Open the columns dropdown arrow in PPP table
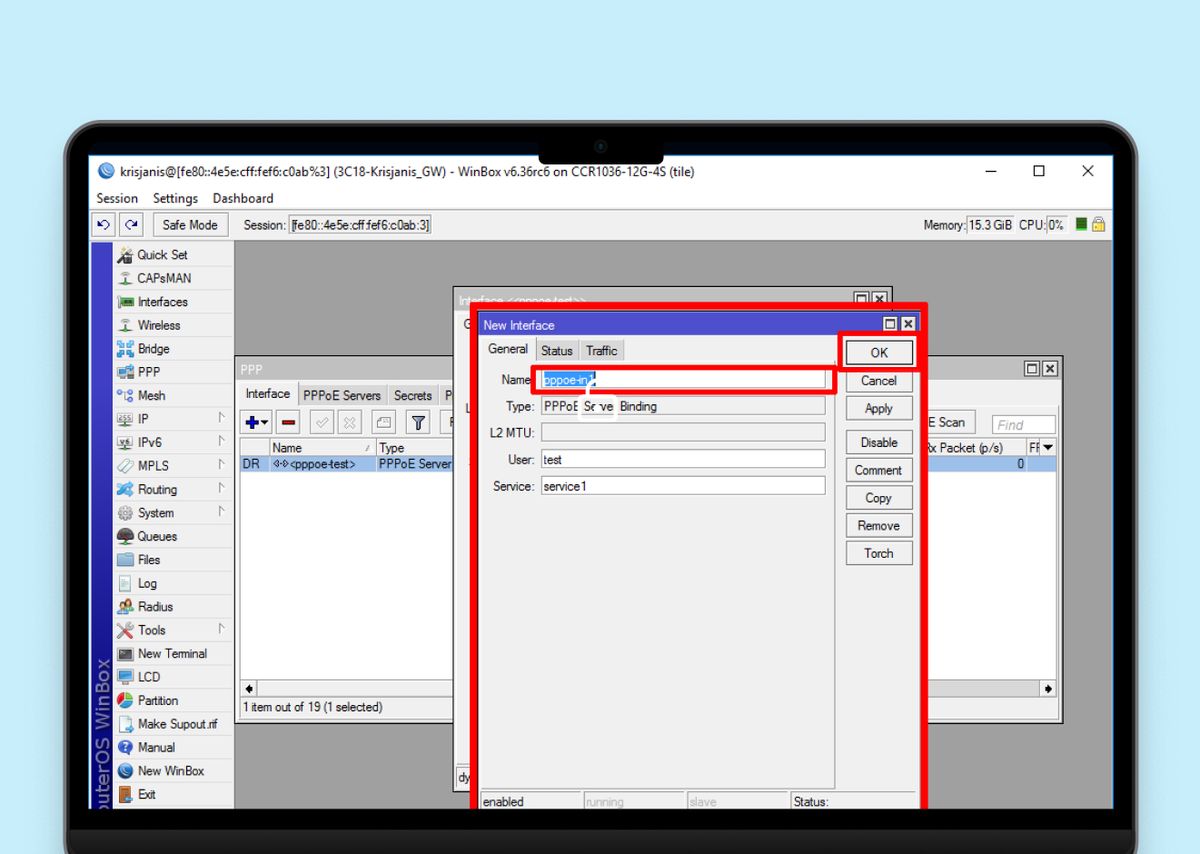Viewport: 1200px width, 854px height. [1048, 448]
